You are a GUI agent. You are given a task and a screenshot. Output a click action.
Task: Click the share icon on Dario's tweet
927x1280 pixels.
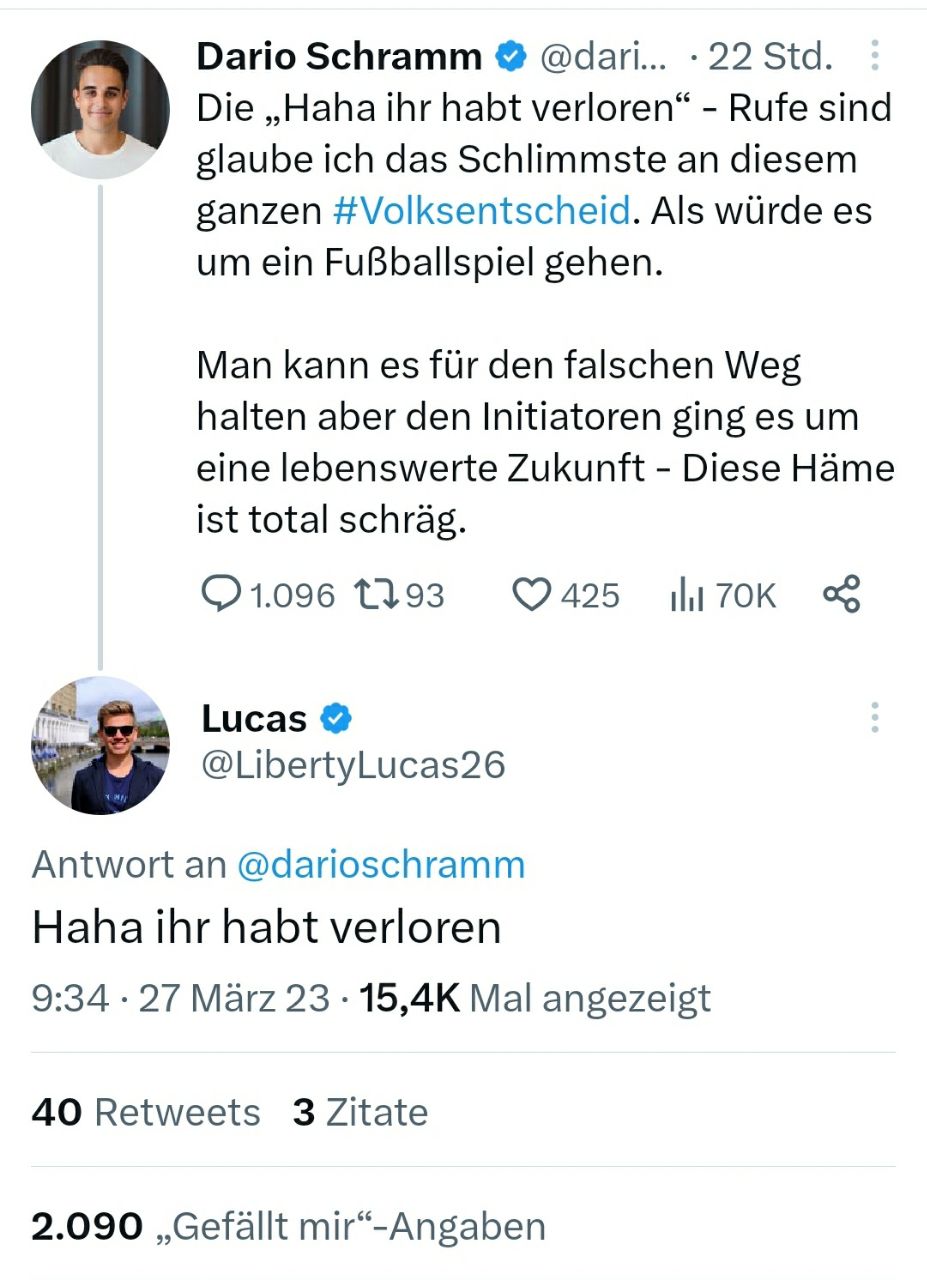842,594
